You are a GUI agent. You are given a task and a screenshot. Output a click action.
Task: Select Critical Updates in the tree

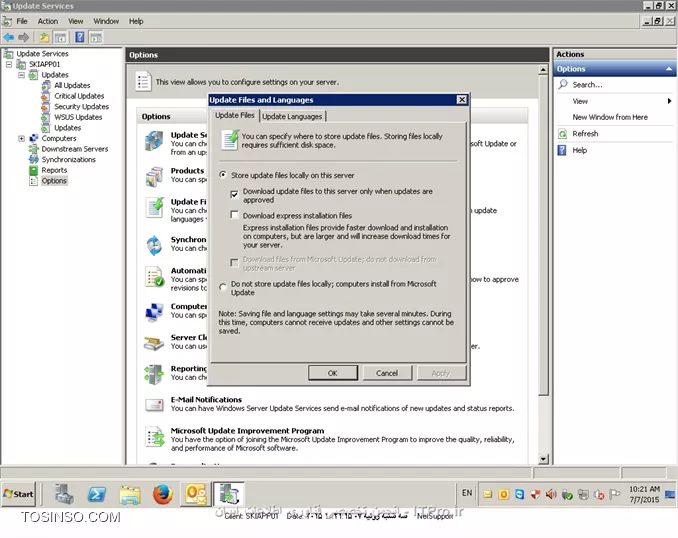pos(79,96)
